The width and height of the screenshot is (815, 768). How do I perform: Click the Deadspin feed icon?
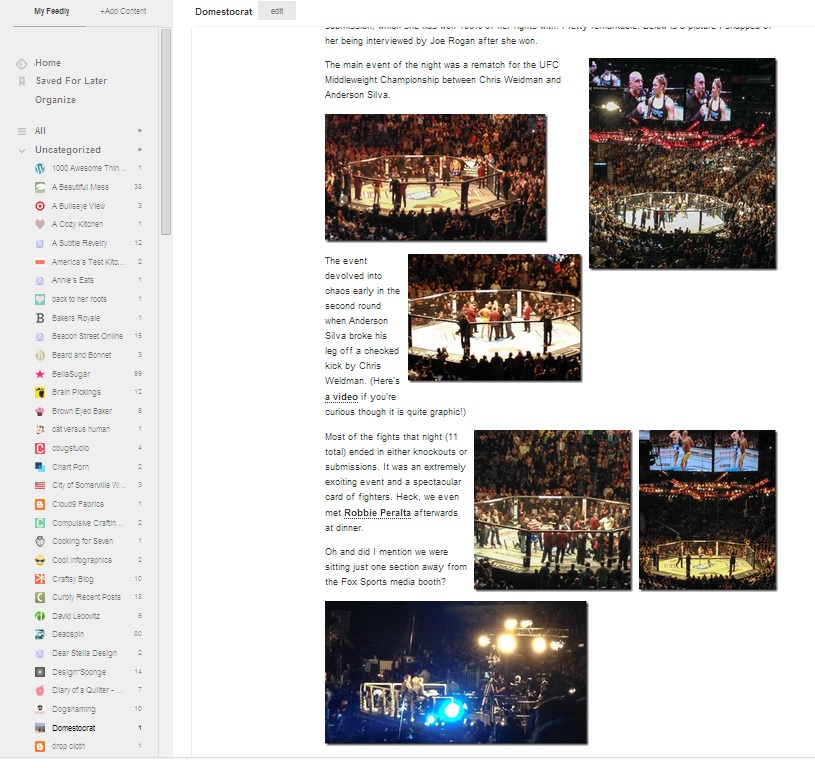39,634
